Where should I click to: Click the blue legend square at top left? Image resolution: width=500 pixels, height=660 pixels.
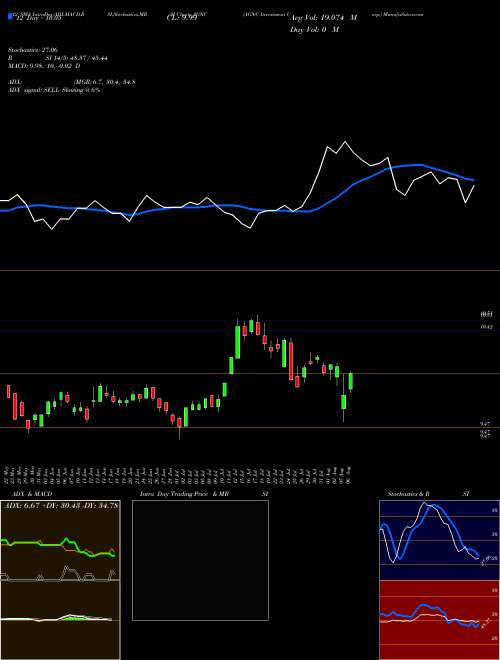(x=11, y=17)
